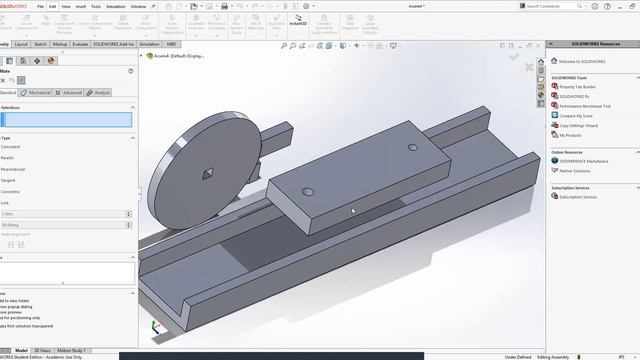Open the PropertyManager tab icon
640x360 pixels.
coord(9,61)
